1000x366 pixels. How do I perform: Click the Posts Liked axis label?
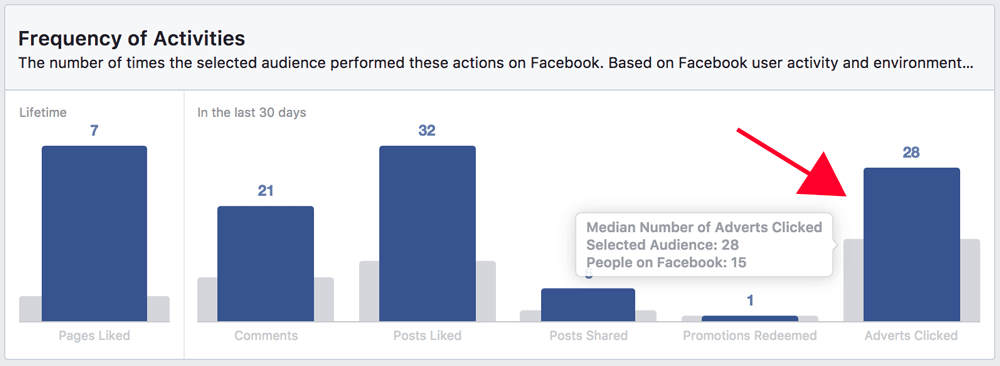(427, 335)
